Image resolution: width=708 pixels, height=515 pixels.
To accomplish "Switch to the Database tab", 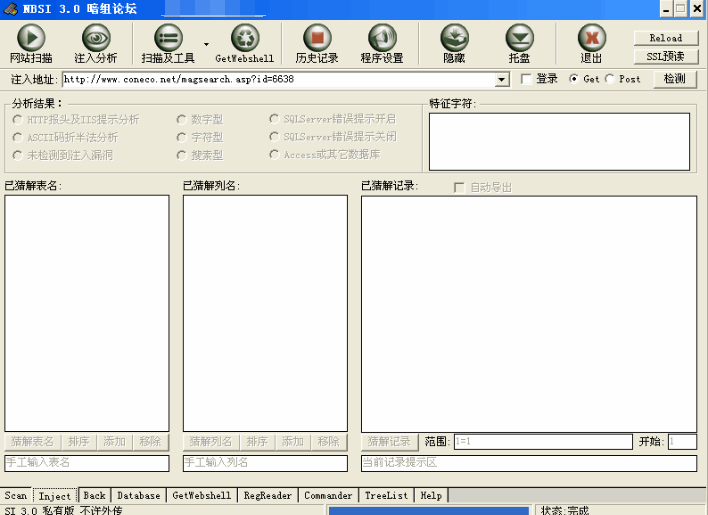I will pyautogui.click(x=139, y=496).
